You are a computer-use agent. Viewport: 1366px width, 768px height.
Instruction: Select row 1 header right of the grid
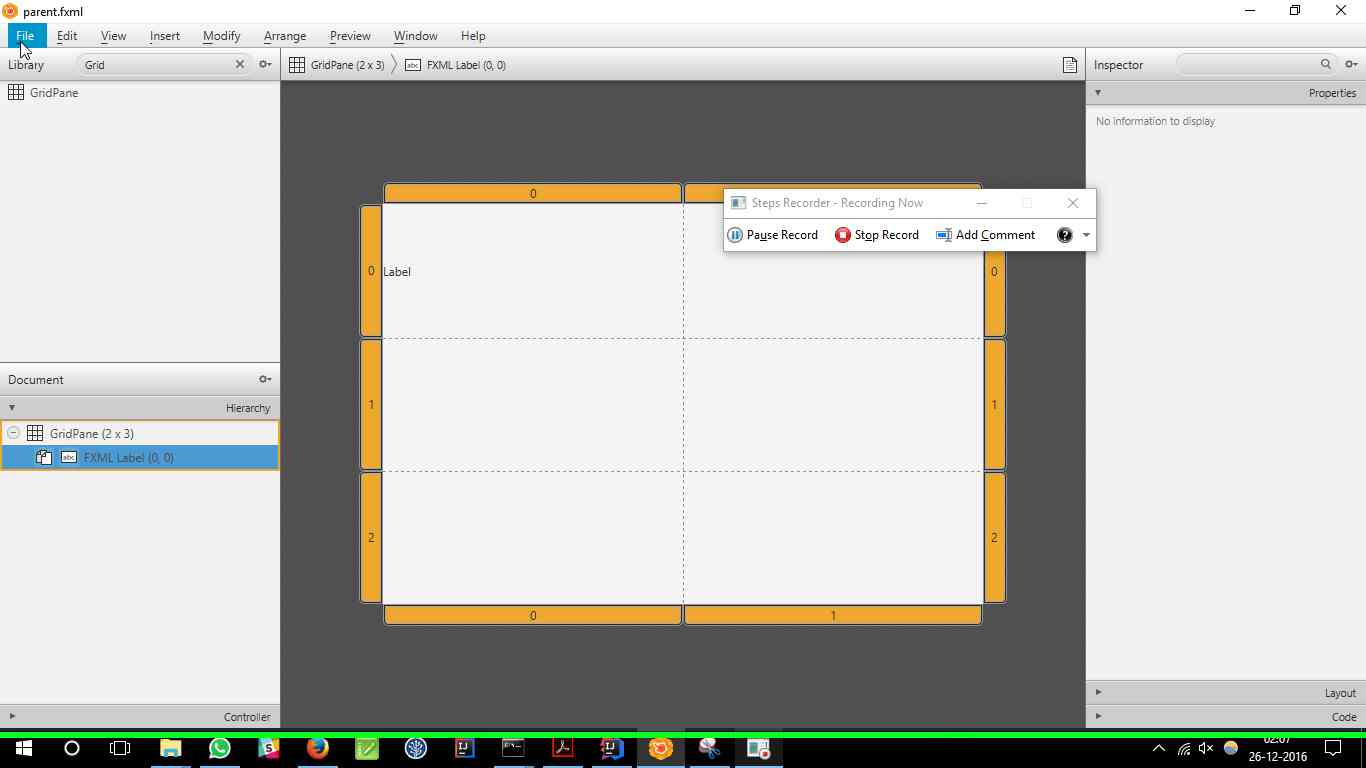click(x=994, y=404)
